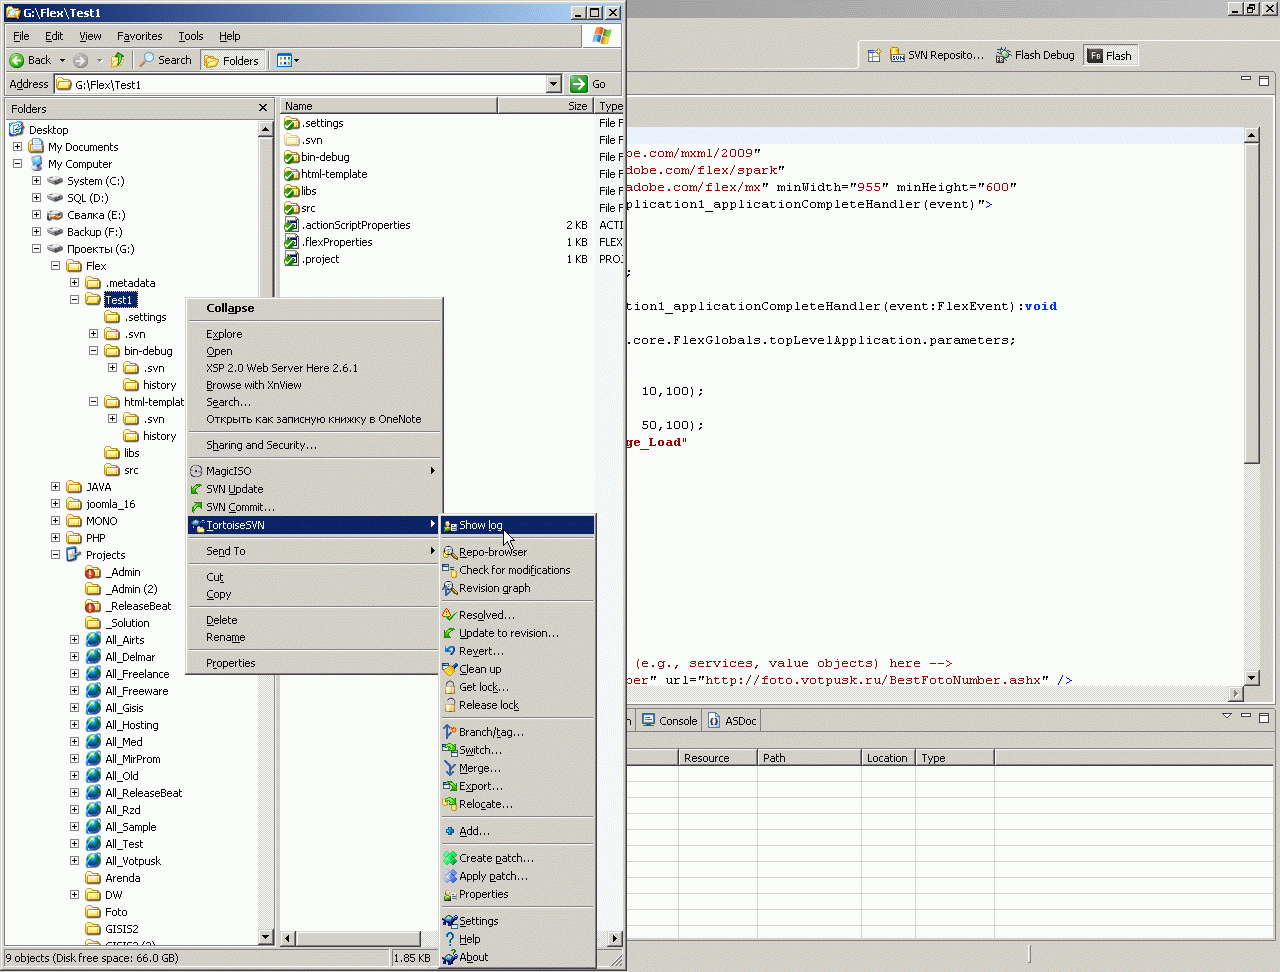Open the Address bar dropdown
The height and width of the screenshot is (972, 1280).
point(554,84)
